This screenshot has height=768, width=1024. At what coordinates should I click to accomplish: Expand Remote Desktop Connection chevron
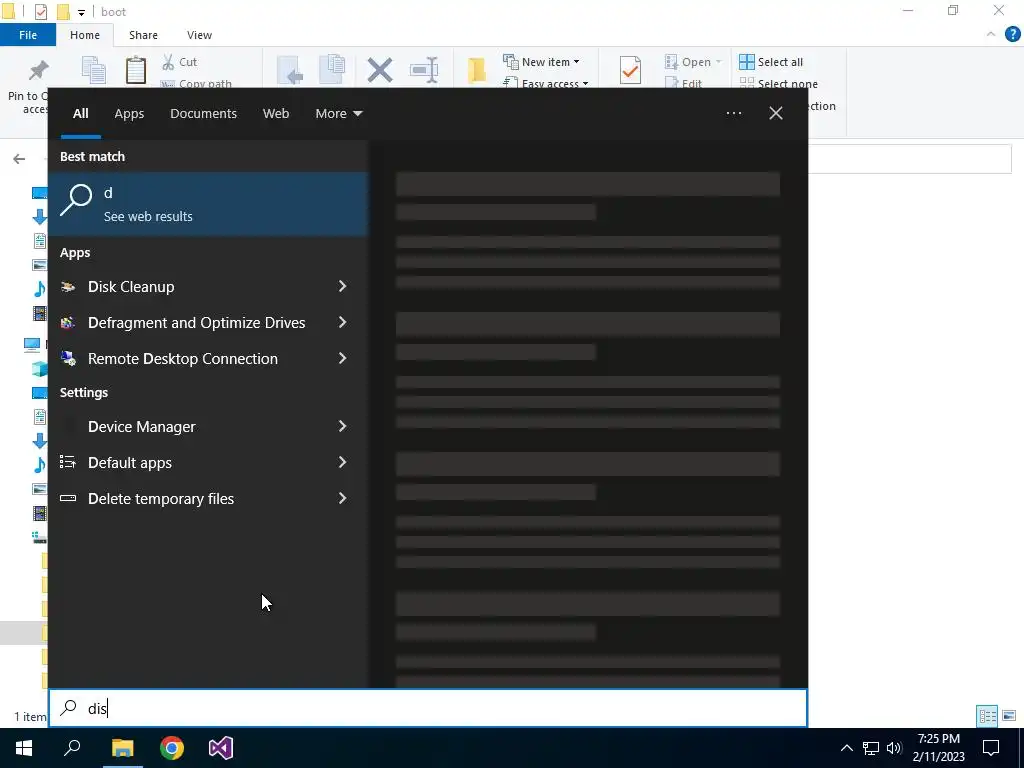(342, 358)
